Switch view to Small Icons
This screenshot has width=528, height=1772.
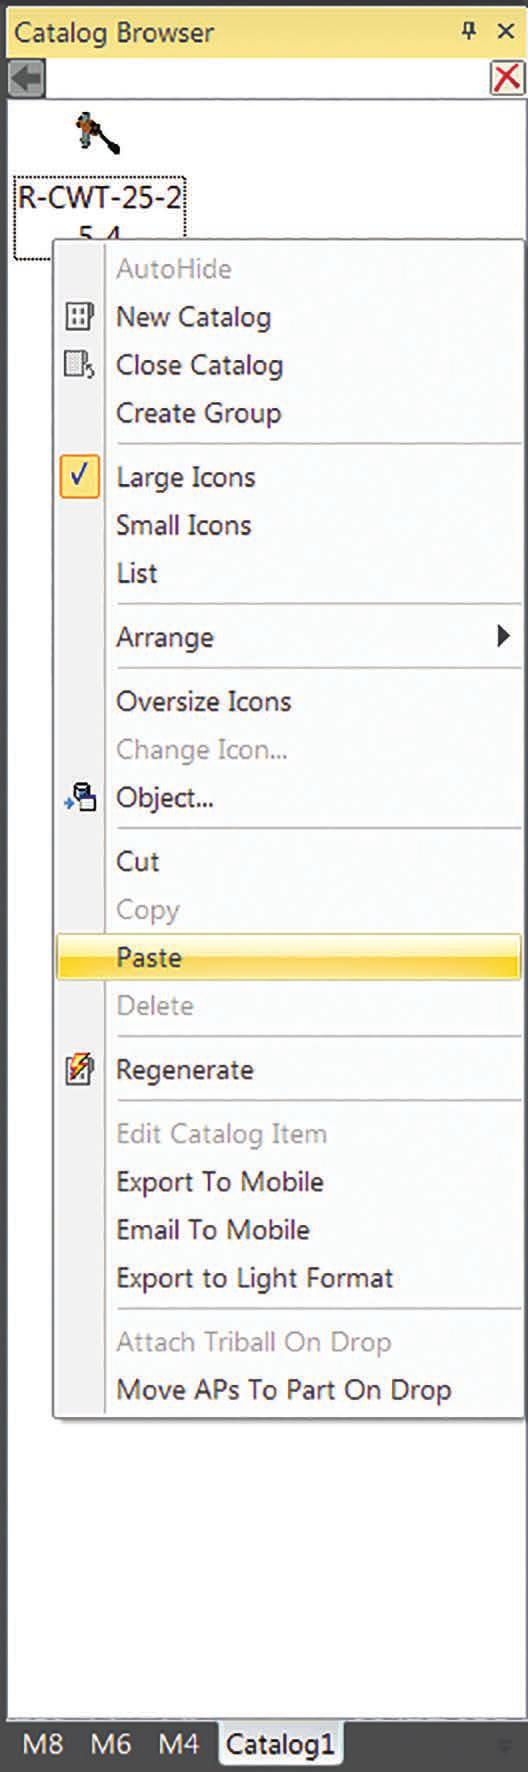pyautogui.click(x=184, y=525)
